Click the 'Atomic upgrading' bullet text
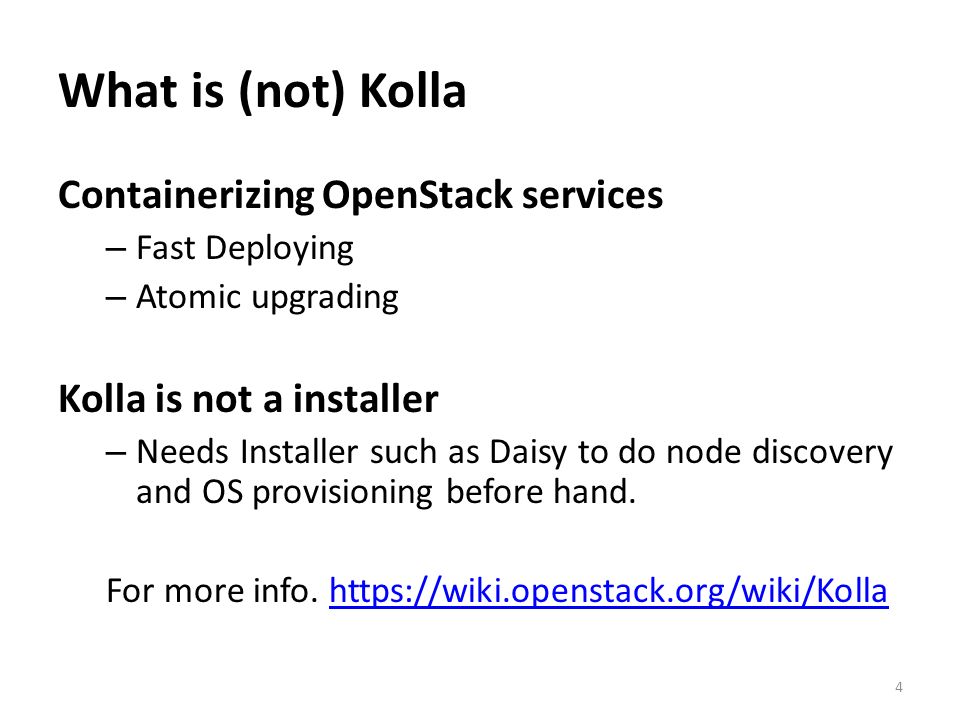Viewport: 960px width, 720px height. 268,298
